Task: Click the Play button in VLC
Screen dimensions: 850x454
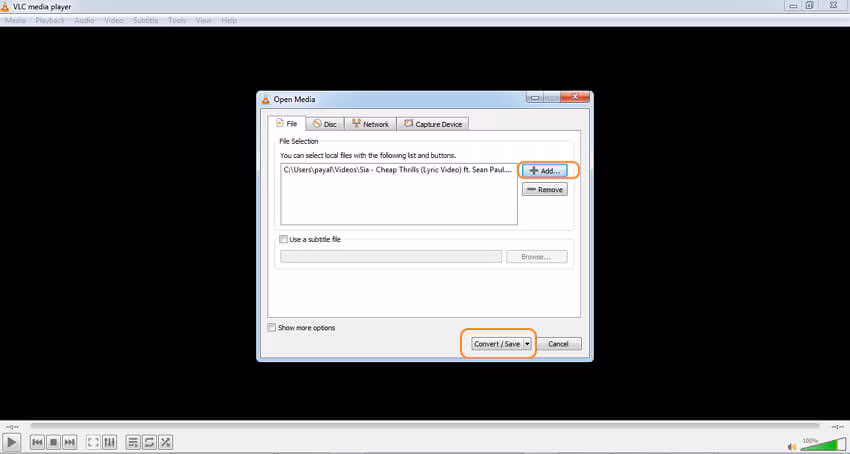Action: 12,442
